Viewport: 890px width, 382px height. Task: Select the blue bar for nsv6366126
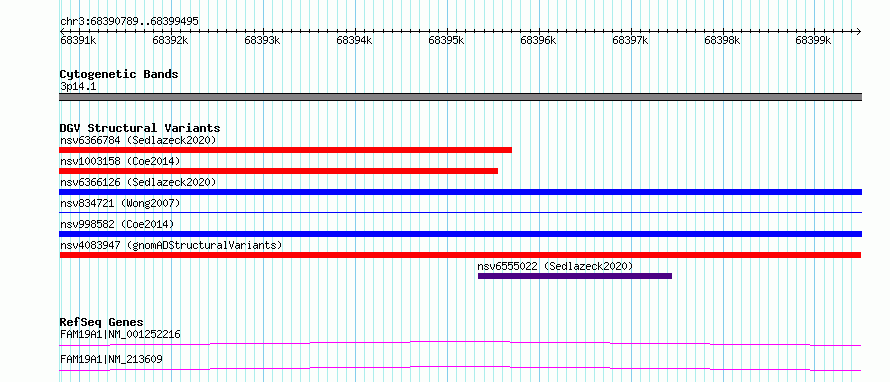point(460,192)
